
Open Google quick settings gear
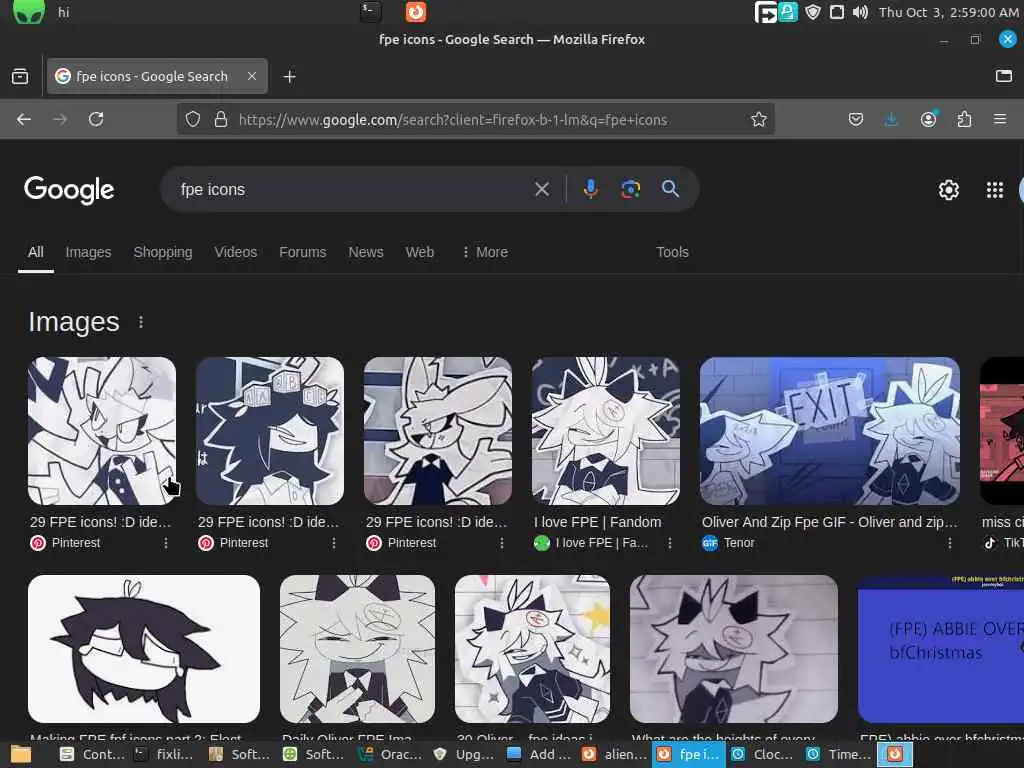pos(948,190)
